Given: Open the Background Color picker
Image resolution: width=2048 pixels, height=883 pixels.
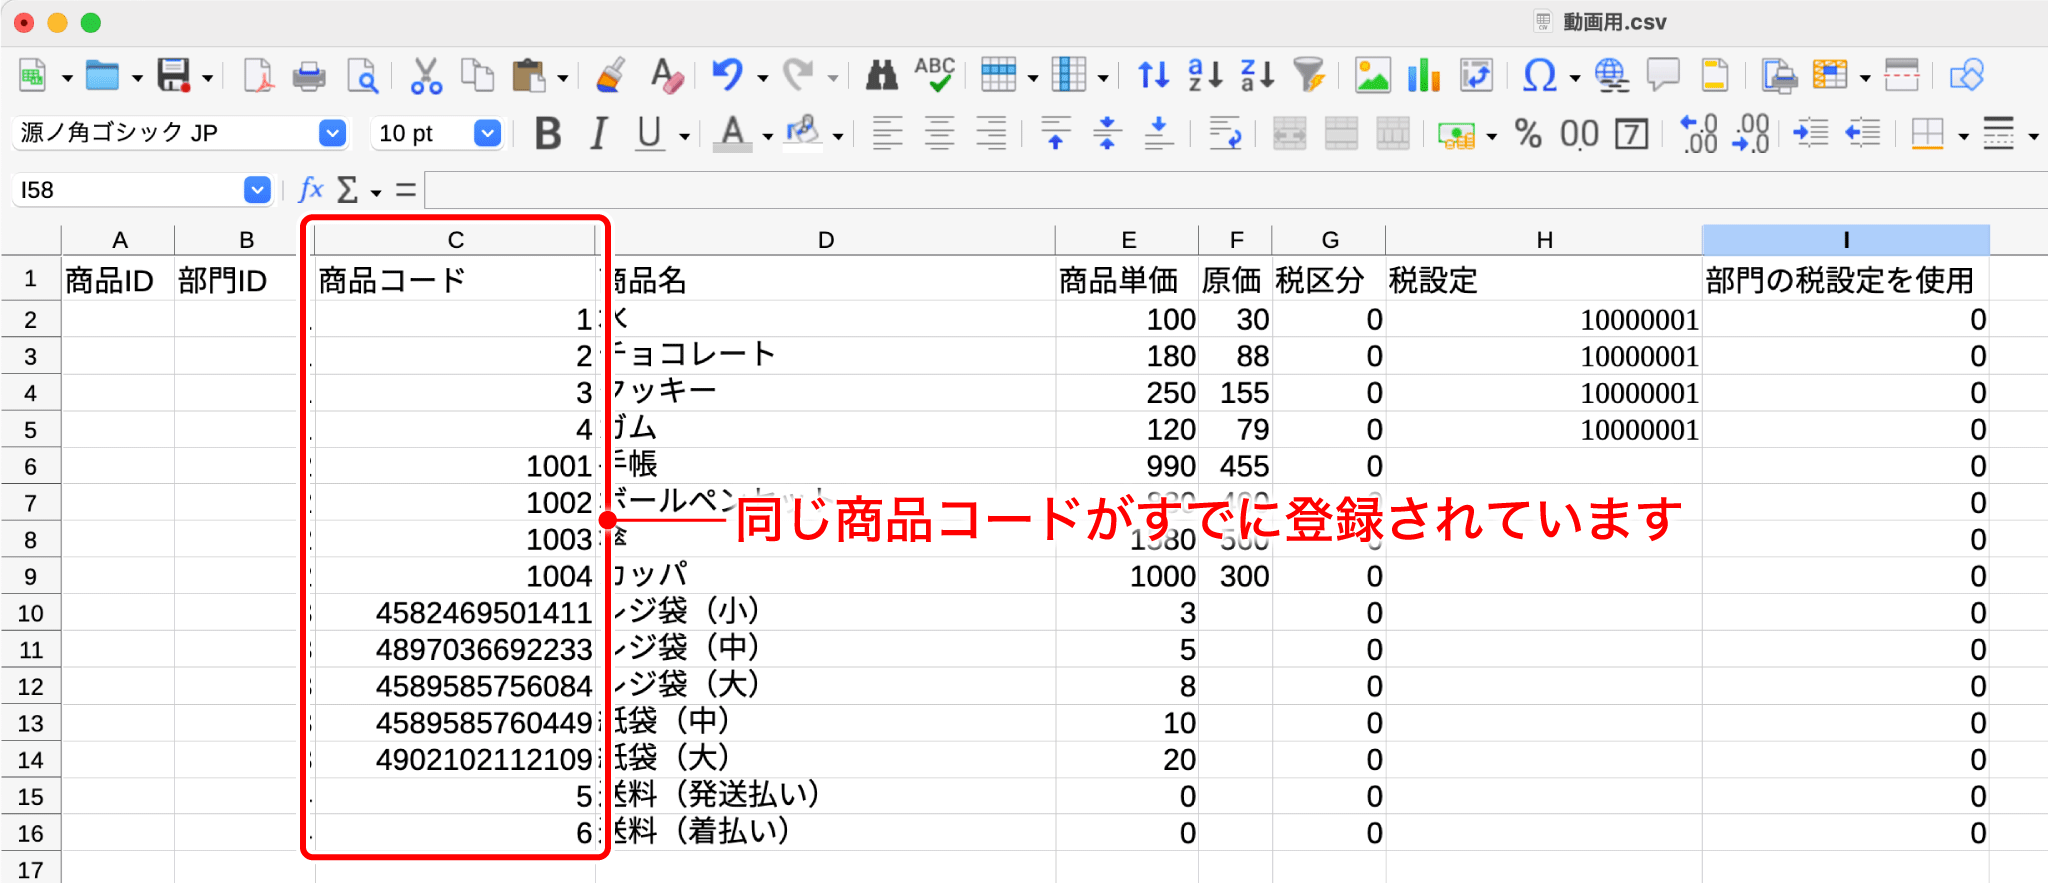Looking at the screenshot, I should tap(803, 133).
